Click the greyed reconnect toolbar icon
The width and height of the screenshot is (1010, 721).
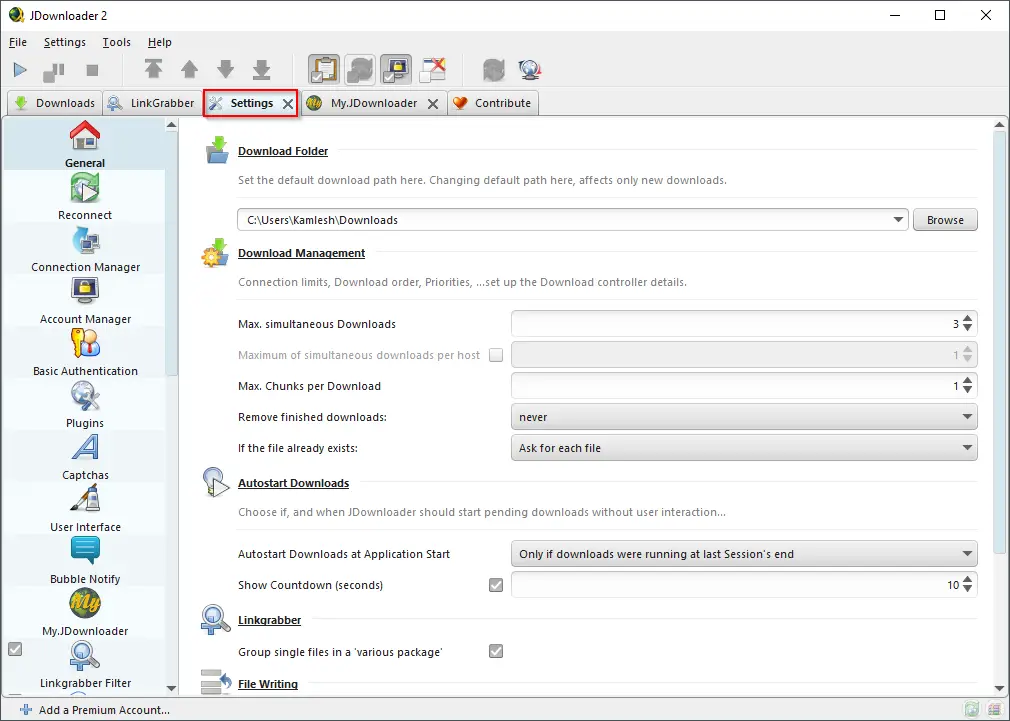point(493,70)
